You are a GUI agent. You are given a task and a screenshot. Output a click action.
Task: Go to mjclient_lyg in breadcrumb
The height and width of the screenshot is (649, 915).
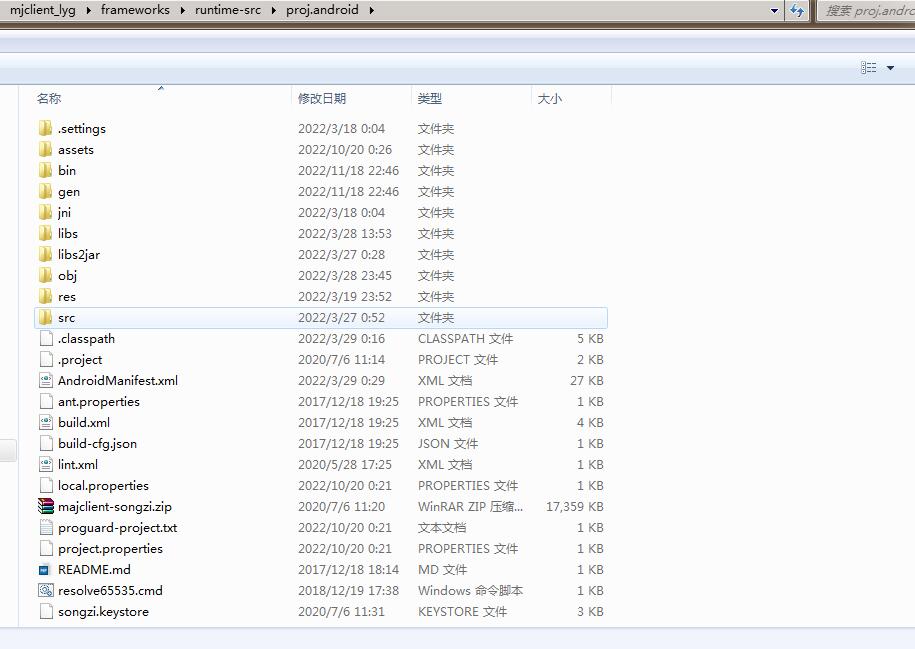pyautogui.click(x=43, y=10)
